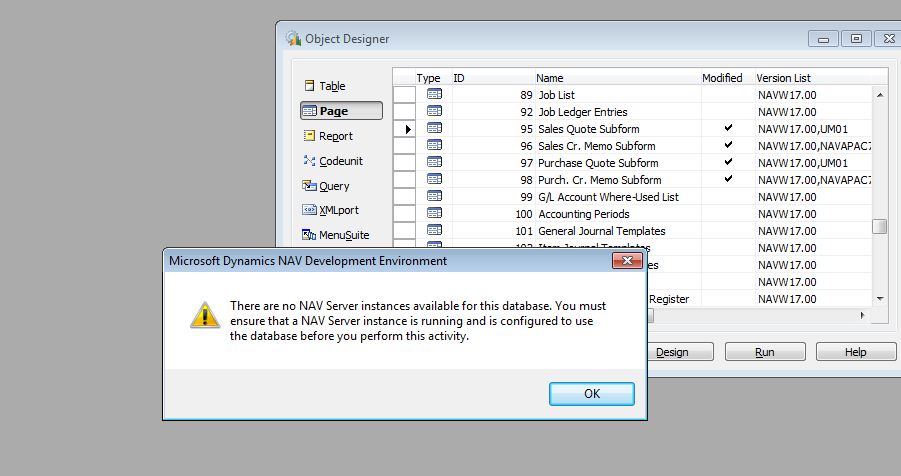Image resolution: width=901 pixels, height=476 pixels.
Task: Click page icon of Sales Cr. Memo Subform
Action: tap(434, 145)
